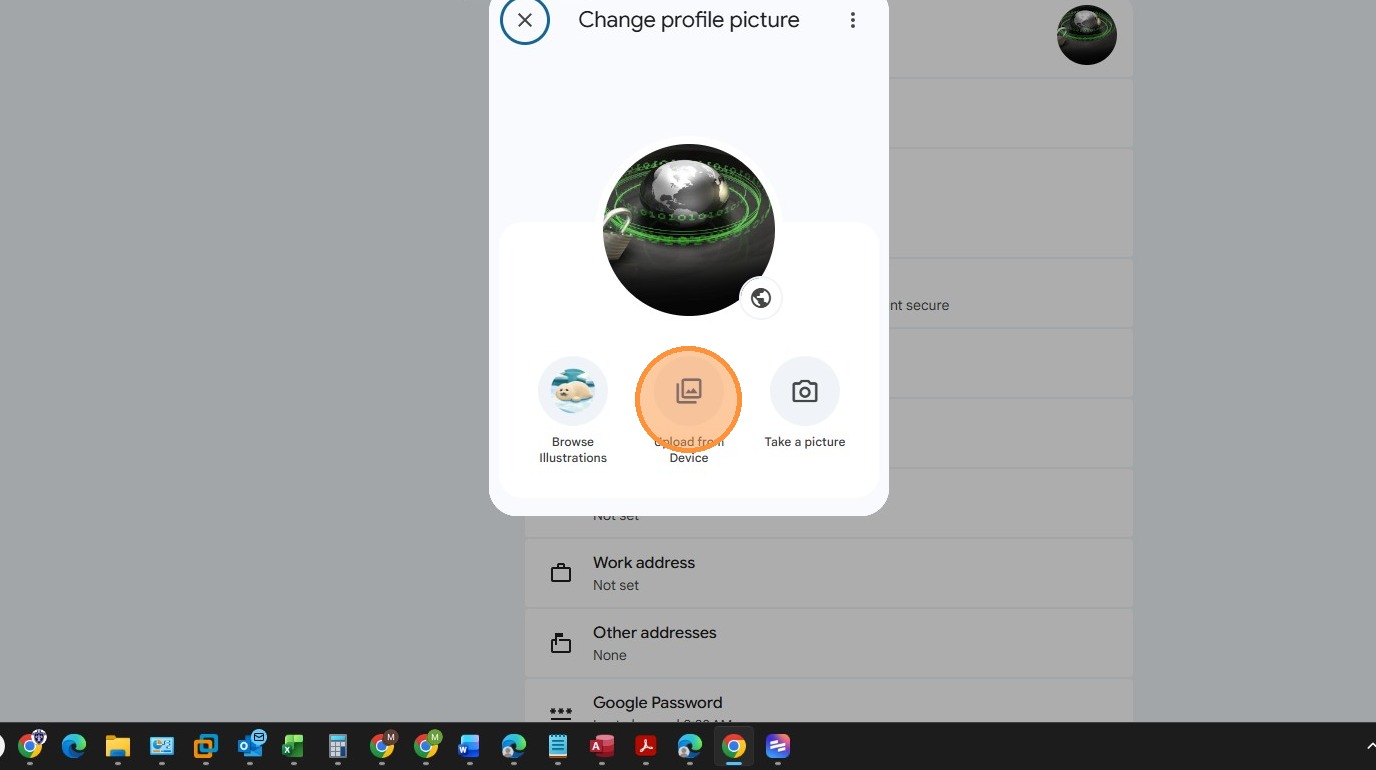Open the VMware icon in the taskbar

[206, 745]
